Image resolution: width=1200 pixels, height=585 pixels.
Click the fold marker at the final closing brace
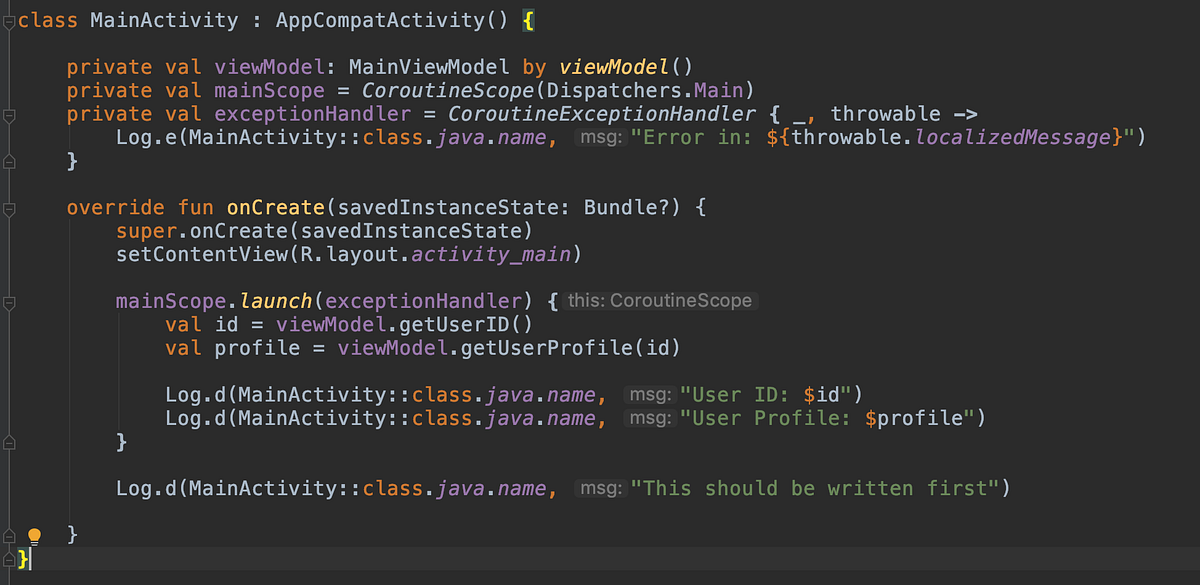(8, 558)
